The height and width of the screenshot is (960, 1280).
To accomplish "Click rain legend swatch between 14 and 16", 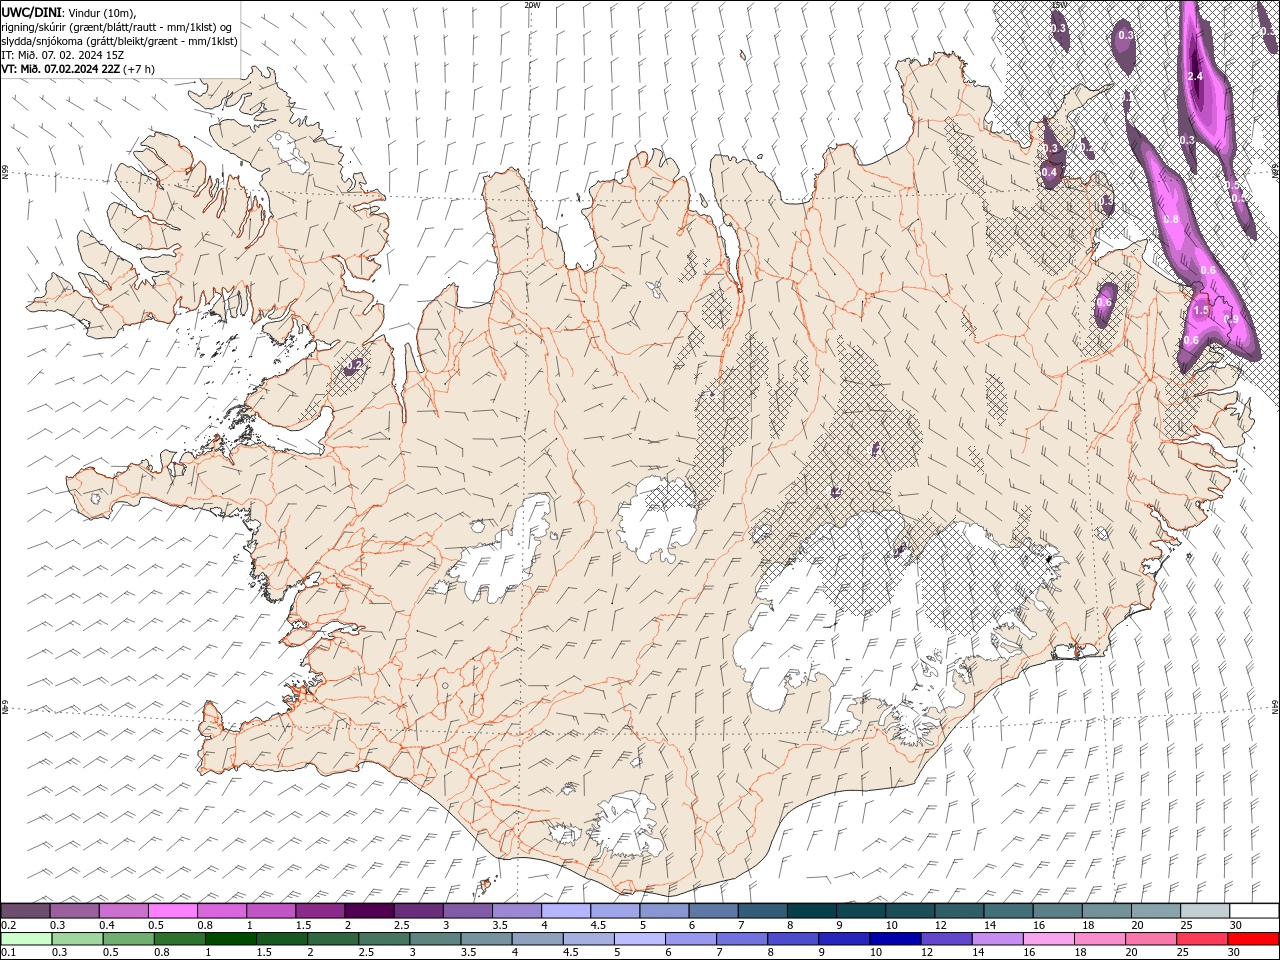I will [997, 939].
